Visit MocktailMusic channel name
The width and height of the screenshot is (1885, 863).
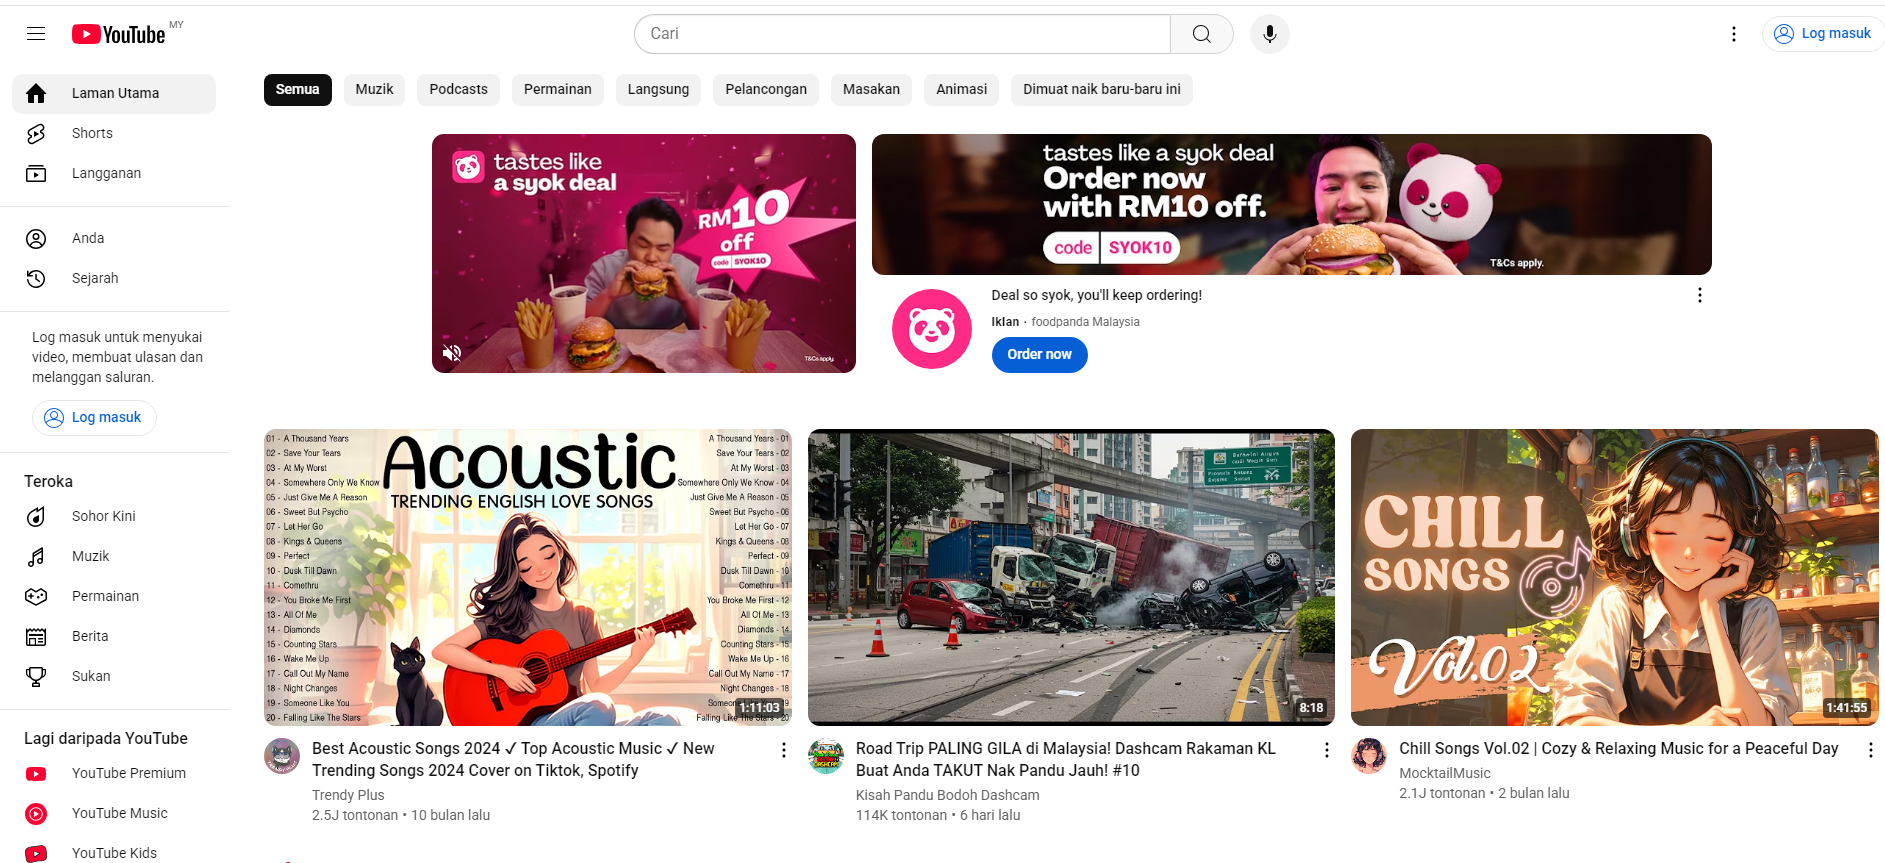1445,773
